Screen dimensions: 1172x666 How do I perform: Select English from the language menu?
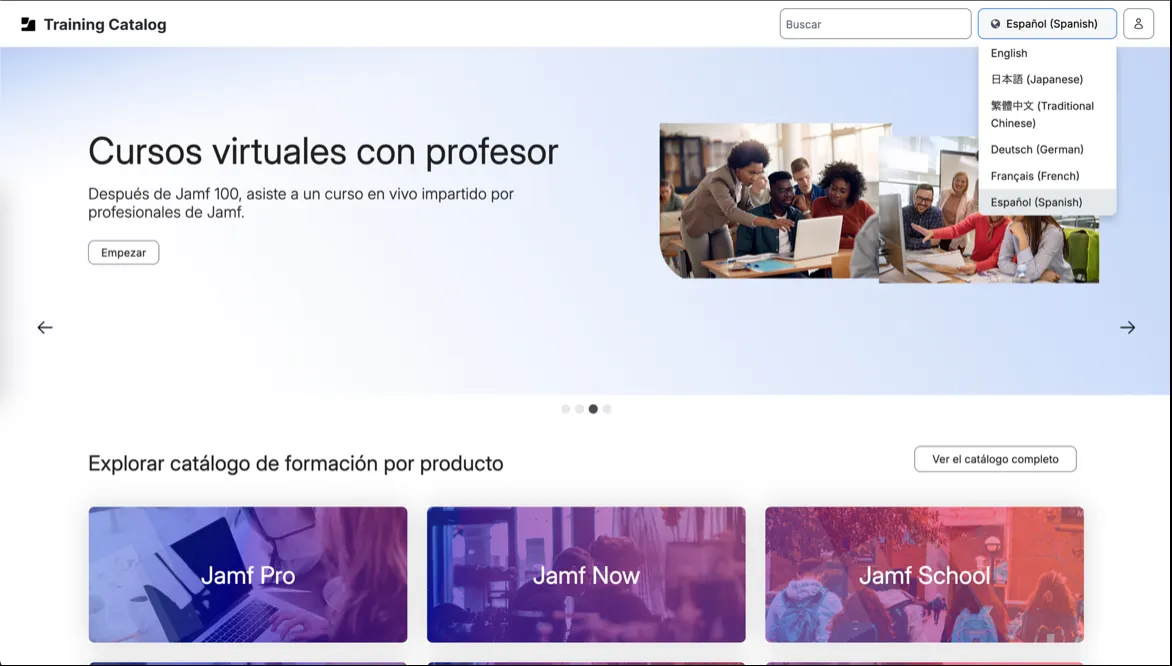(1008, 53)
